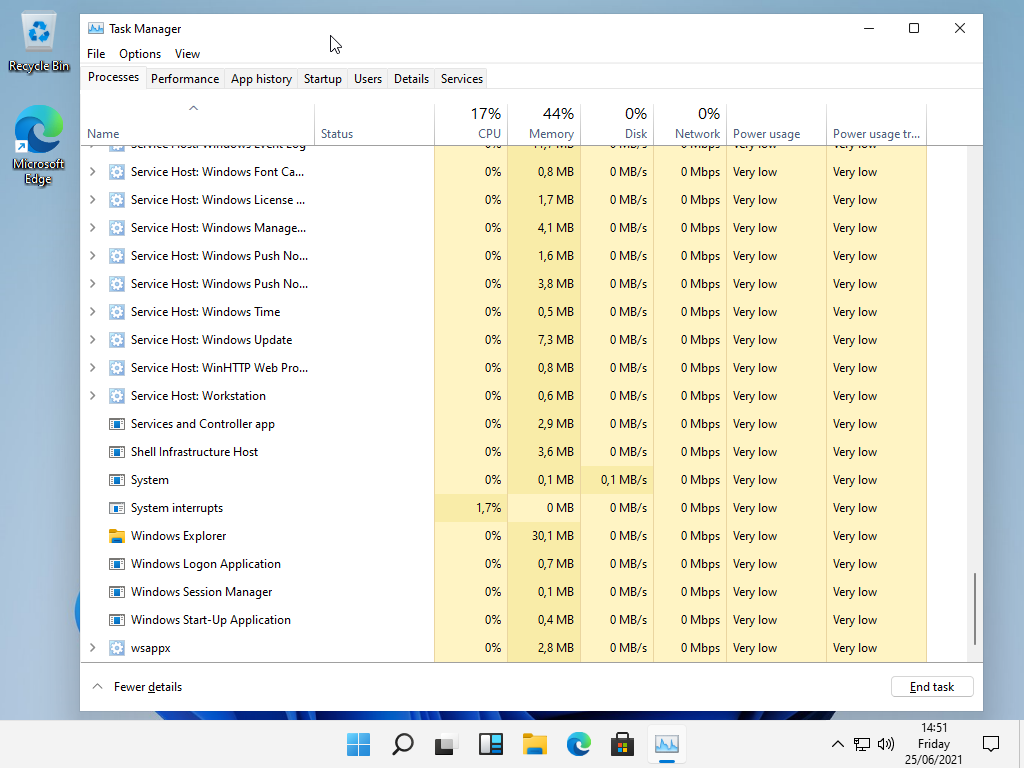Click the Windows Start button
Image resolution: width=1024 pixels, height=768 pixels.
[358, 744]
